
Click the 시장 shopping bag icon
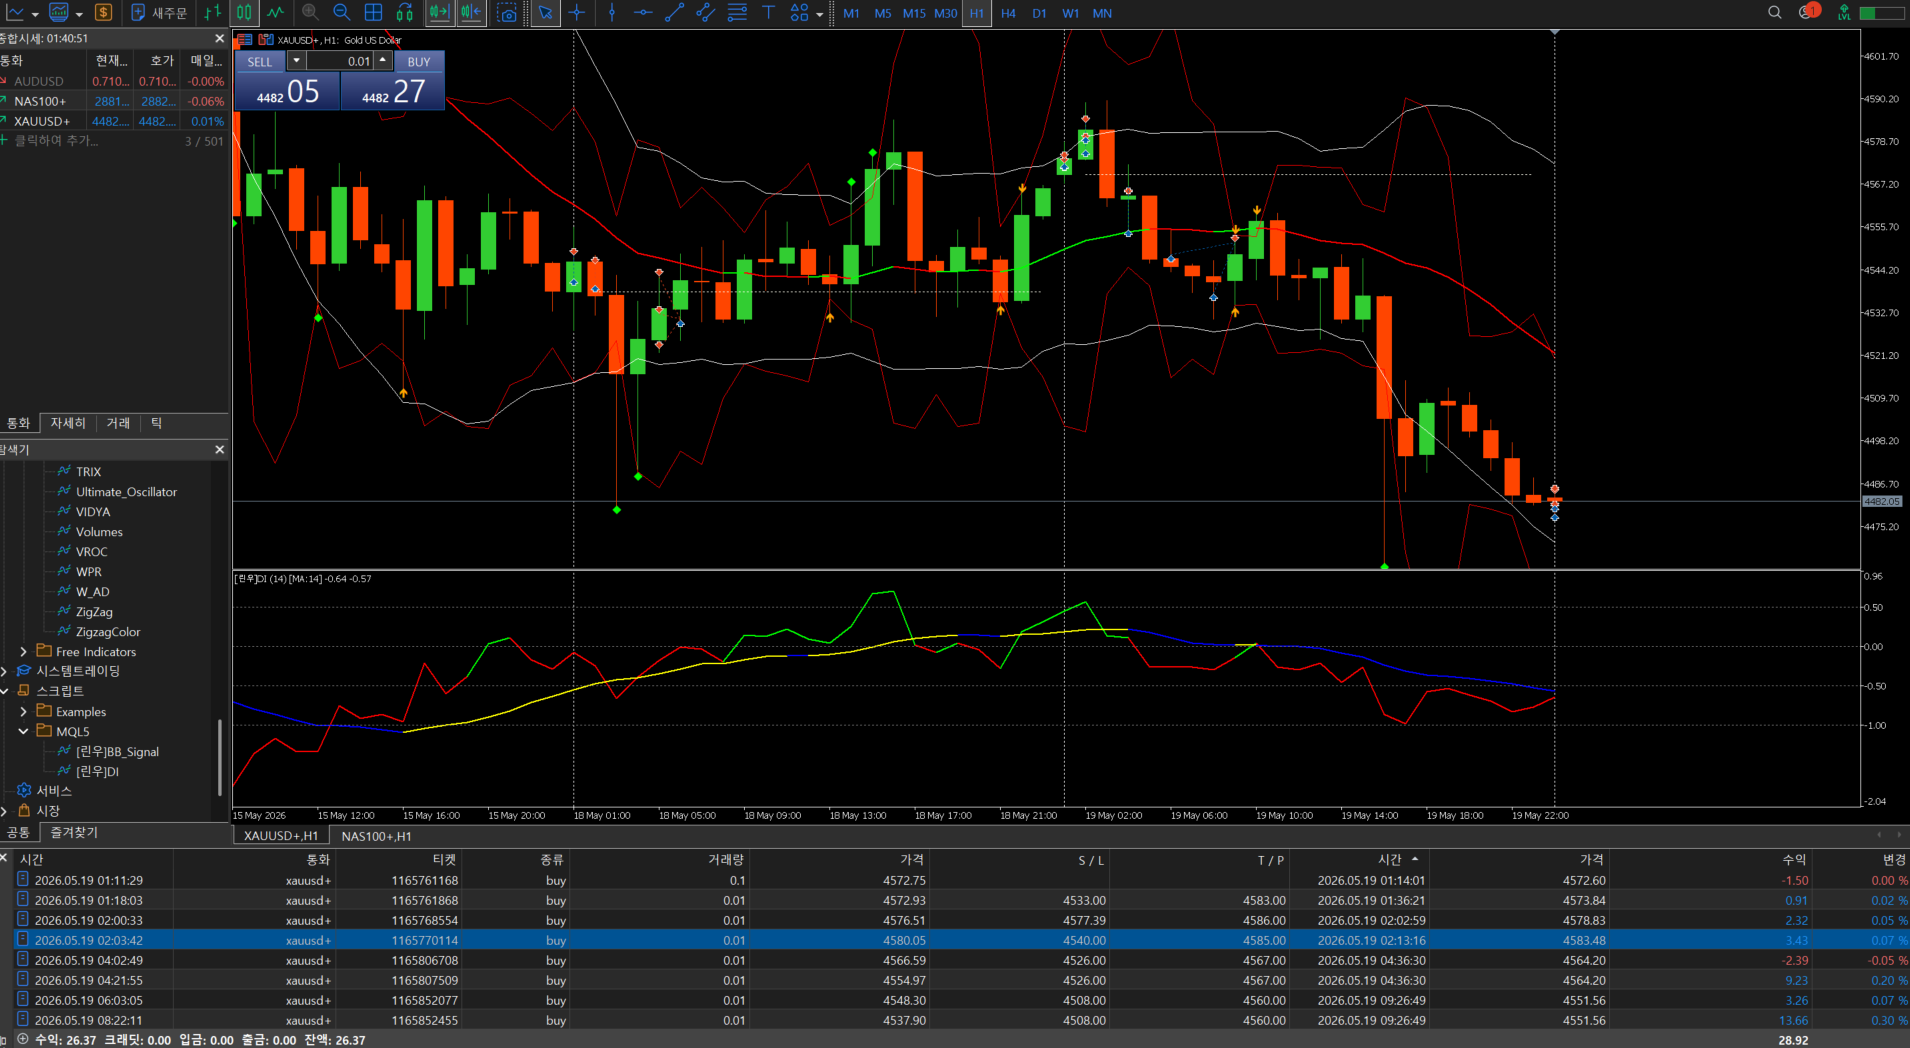click(24, 810)
